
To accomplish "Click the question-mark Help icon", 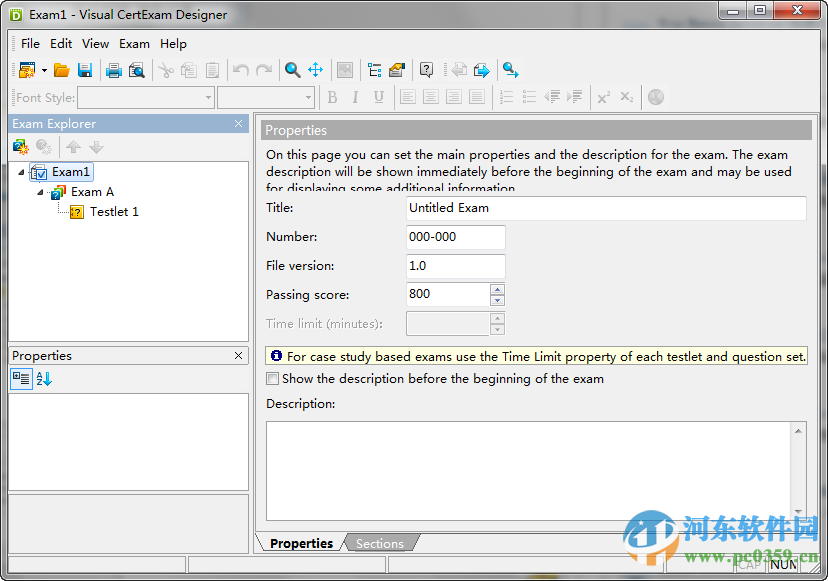I will tap(426, 70).
